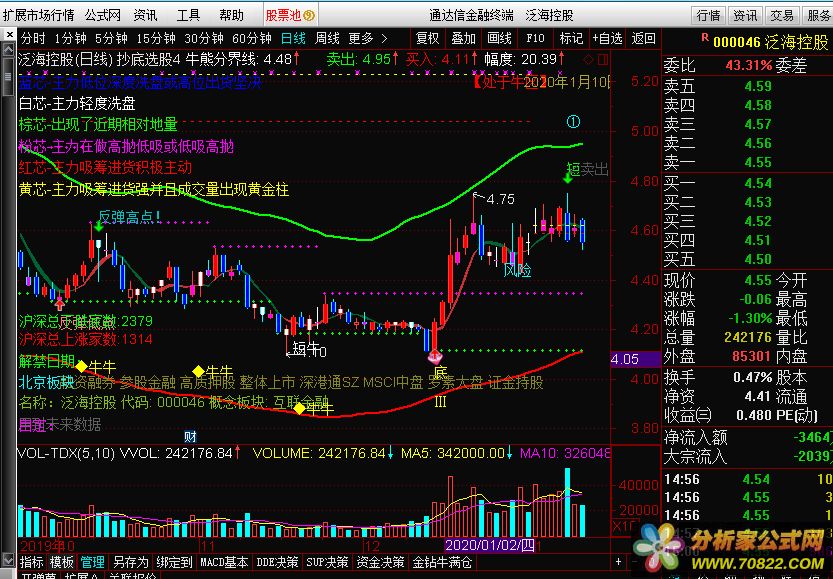
Task: Open the 工具 menu
Action: click(x=188, y=15)
